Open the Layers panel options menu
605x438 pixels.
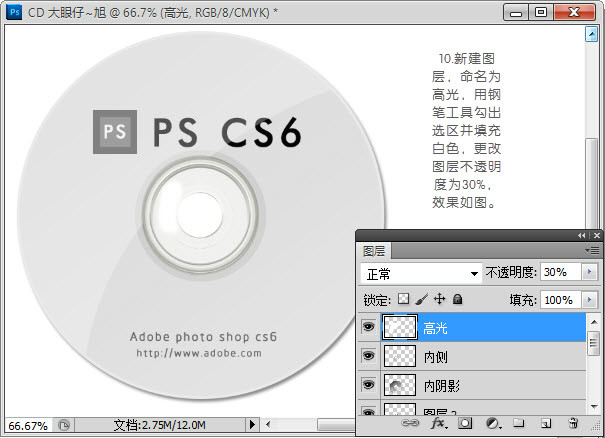coord(594,250)
